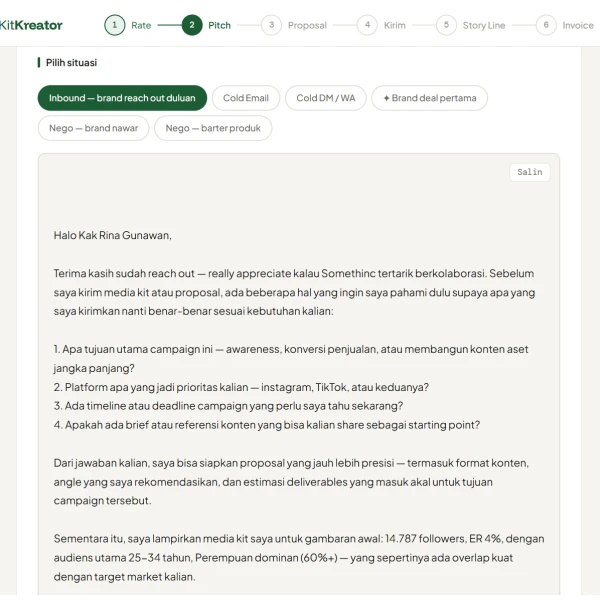This screenshot has width=600, height=600.
Task: Select Brand deal pertama option
Action: pyautogui.click(x=429, y=98)
